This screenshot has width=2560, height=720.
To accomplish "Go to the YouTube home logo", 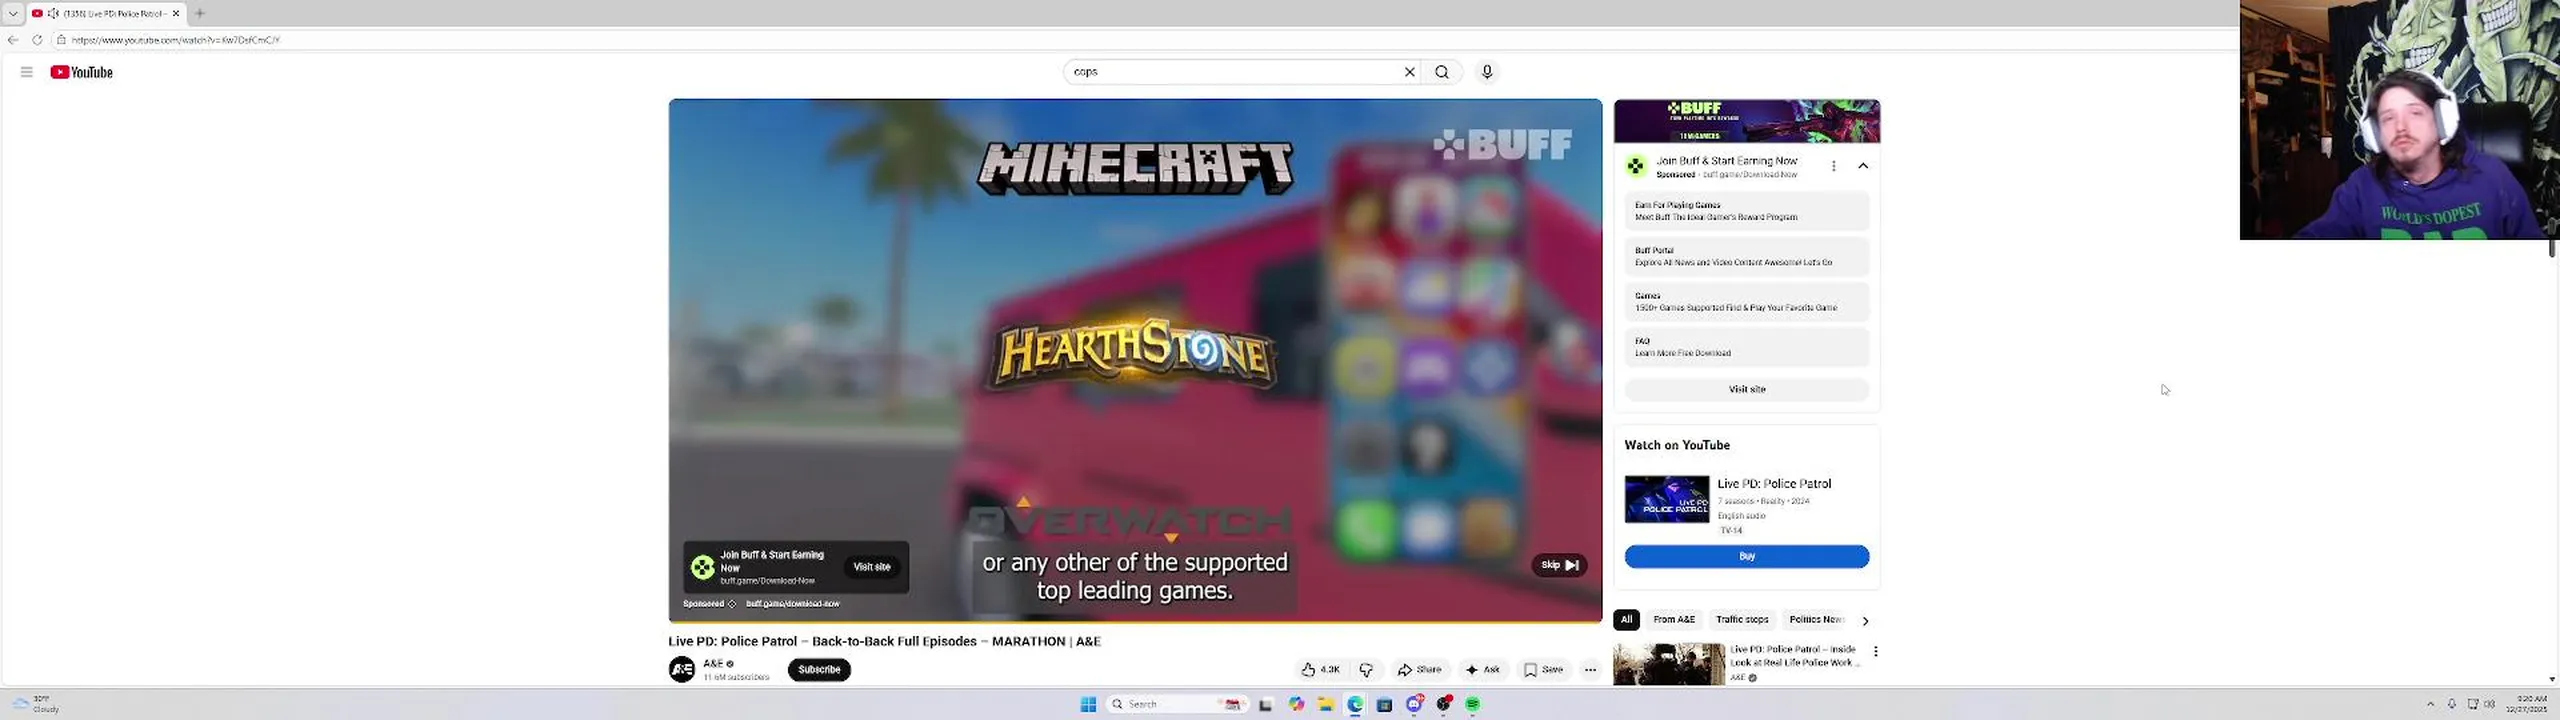I will coord(82,72).
